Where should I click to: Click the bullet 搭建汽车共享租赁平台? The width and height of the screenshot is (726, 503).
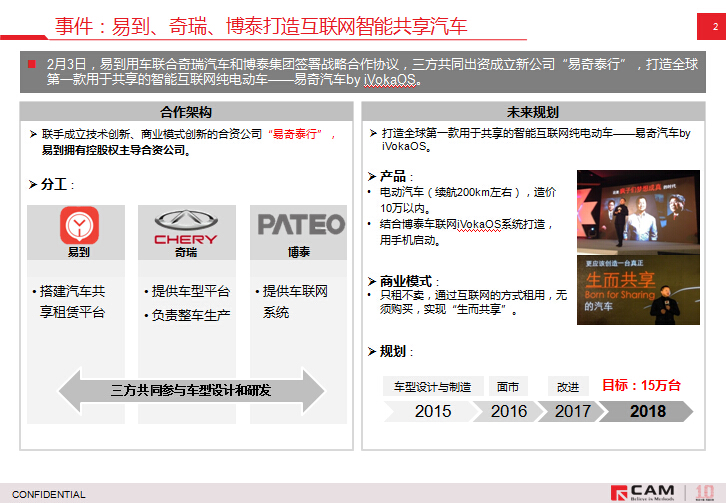point(69,302)
